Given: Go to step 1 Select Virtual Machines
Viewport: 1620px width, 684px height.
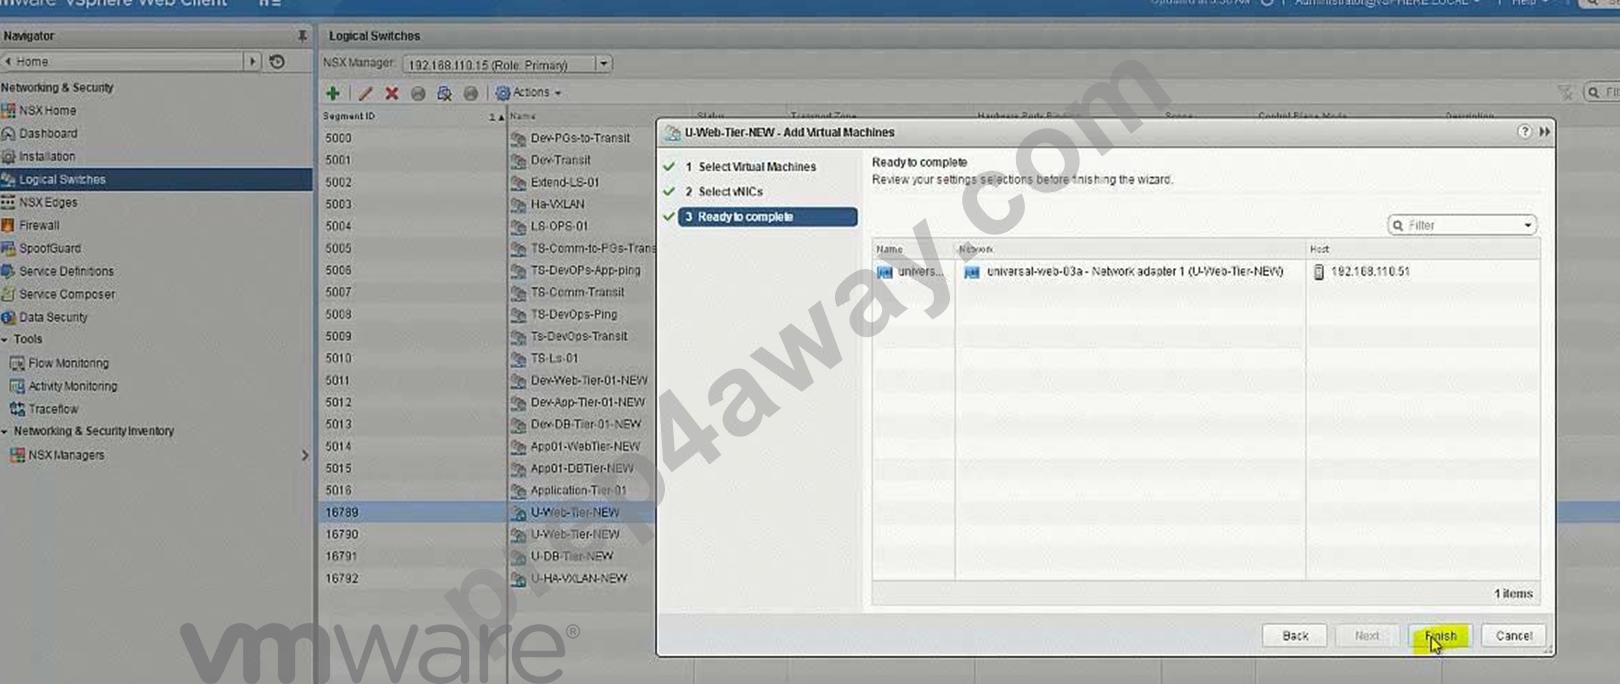Looking at the screenshot, I should (757, 167).
